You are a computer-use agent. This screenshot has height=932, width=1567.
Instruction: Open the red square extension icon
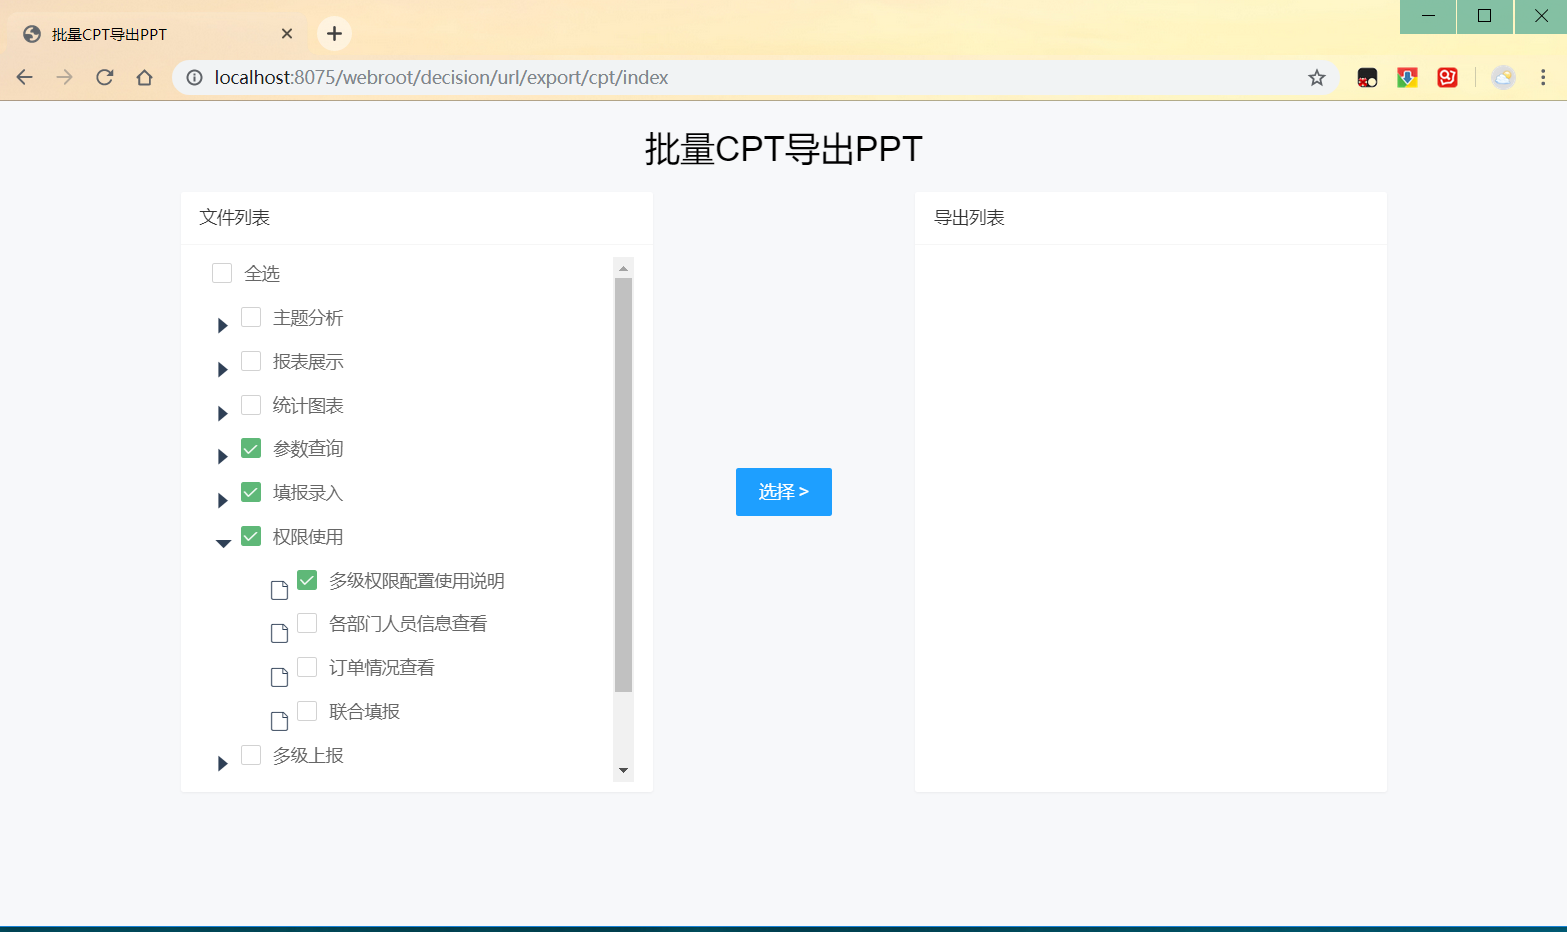pyautogui.click(x=1447, y=77)
